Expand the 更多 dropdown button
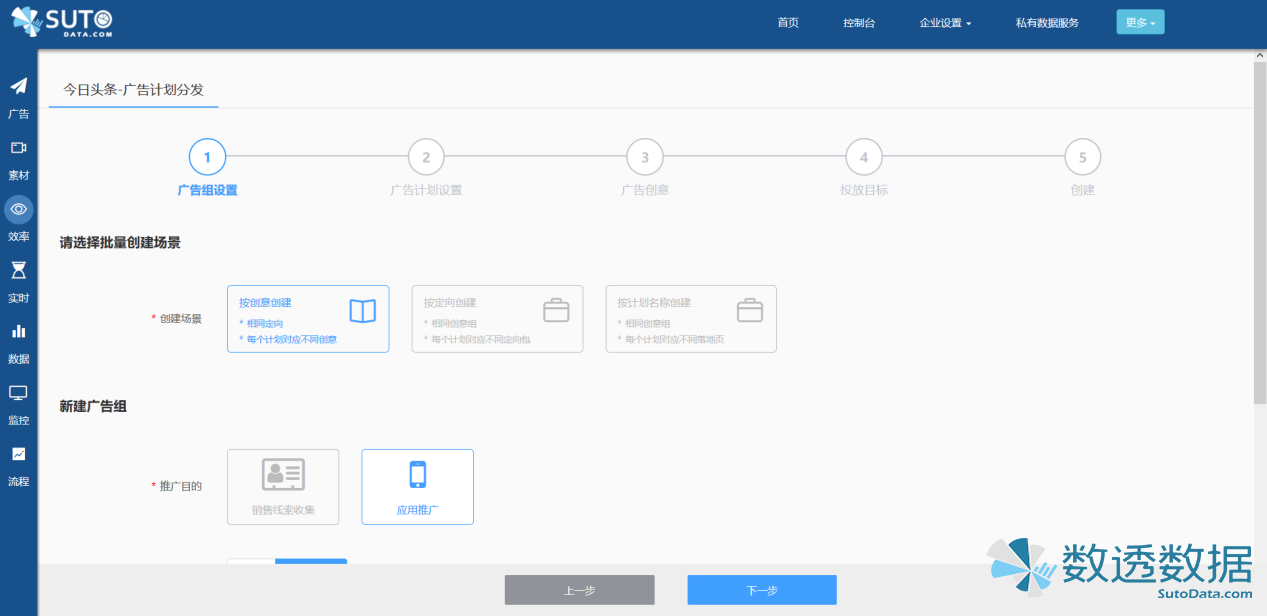The image size is (1267, 616). (1140, 22)
